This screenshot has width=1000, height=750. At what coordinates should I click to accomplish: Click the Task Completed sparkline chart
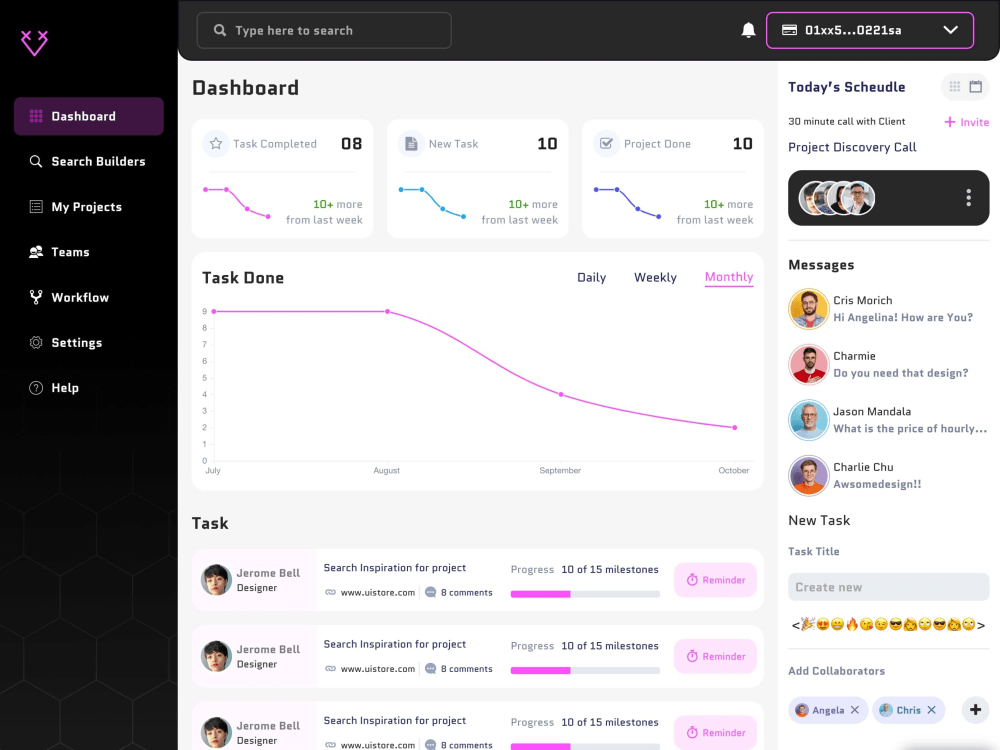point(237,203)
